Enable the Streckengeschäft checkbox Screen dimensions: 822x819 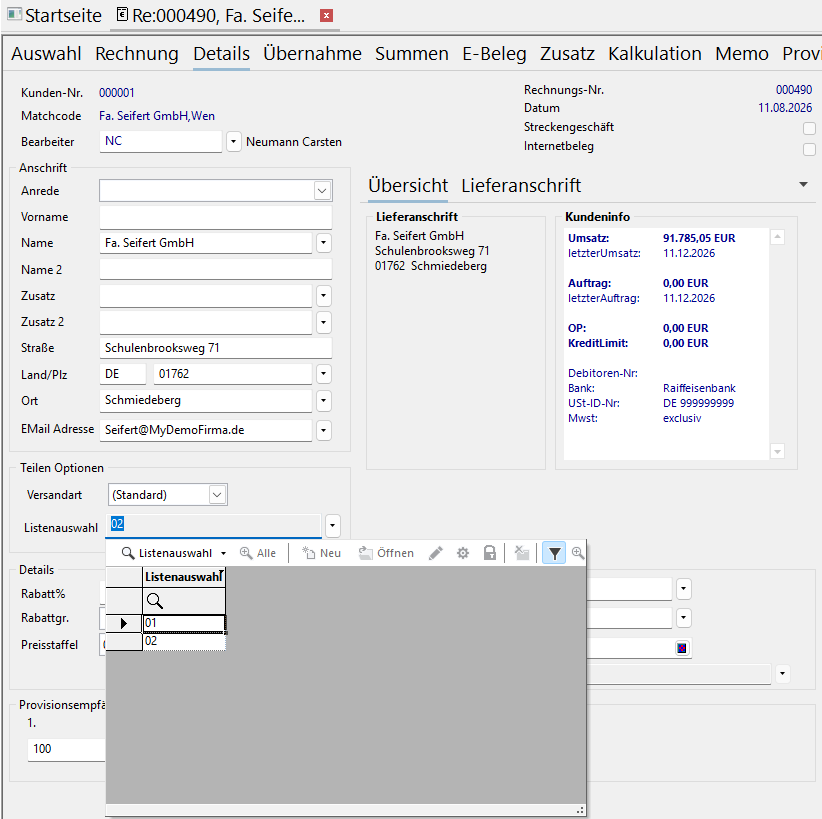809,128
